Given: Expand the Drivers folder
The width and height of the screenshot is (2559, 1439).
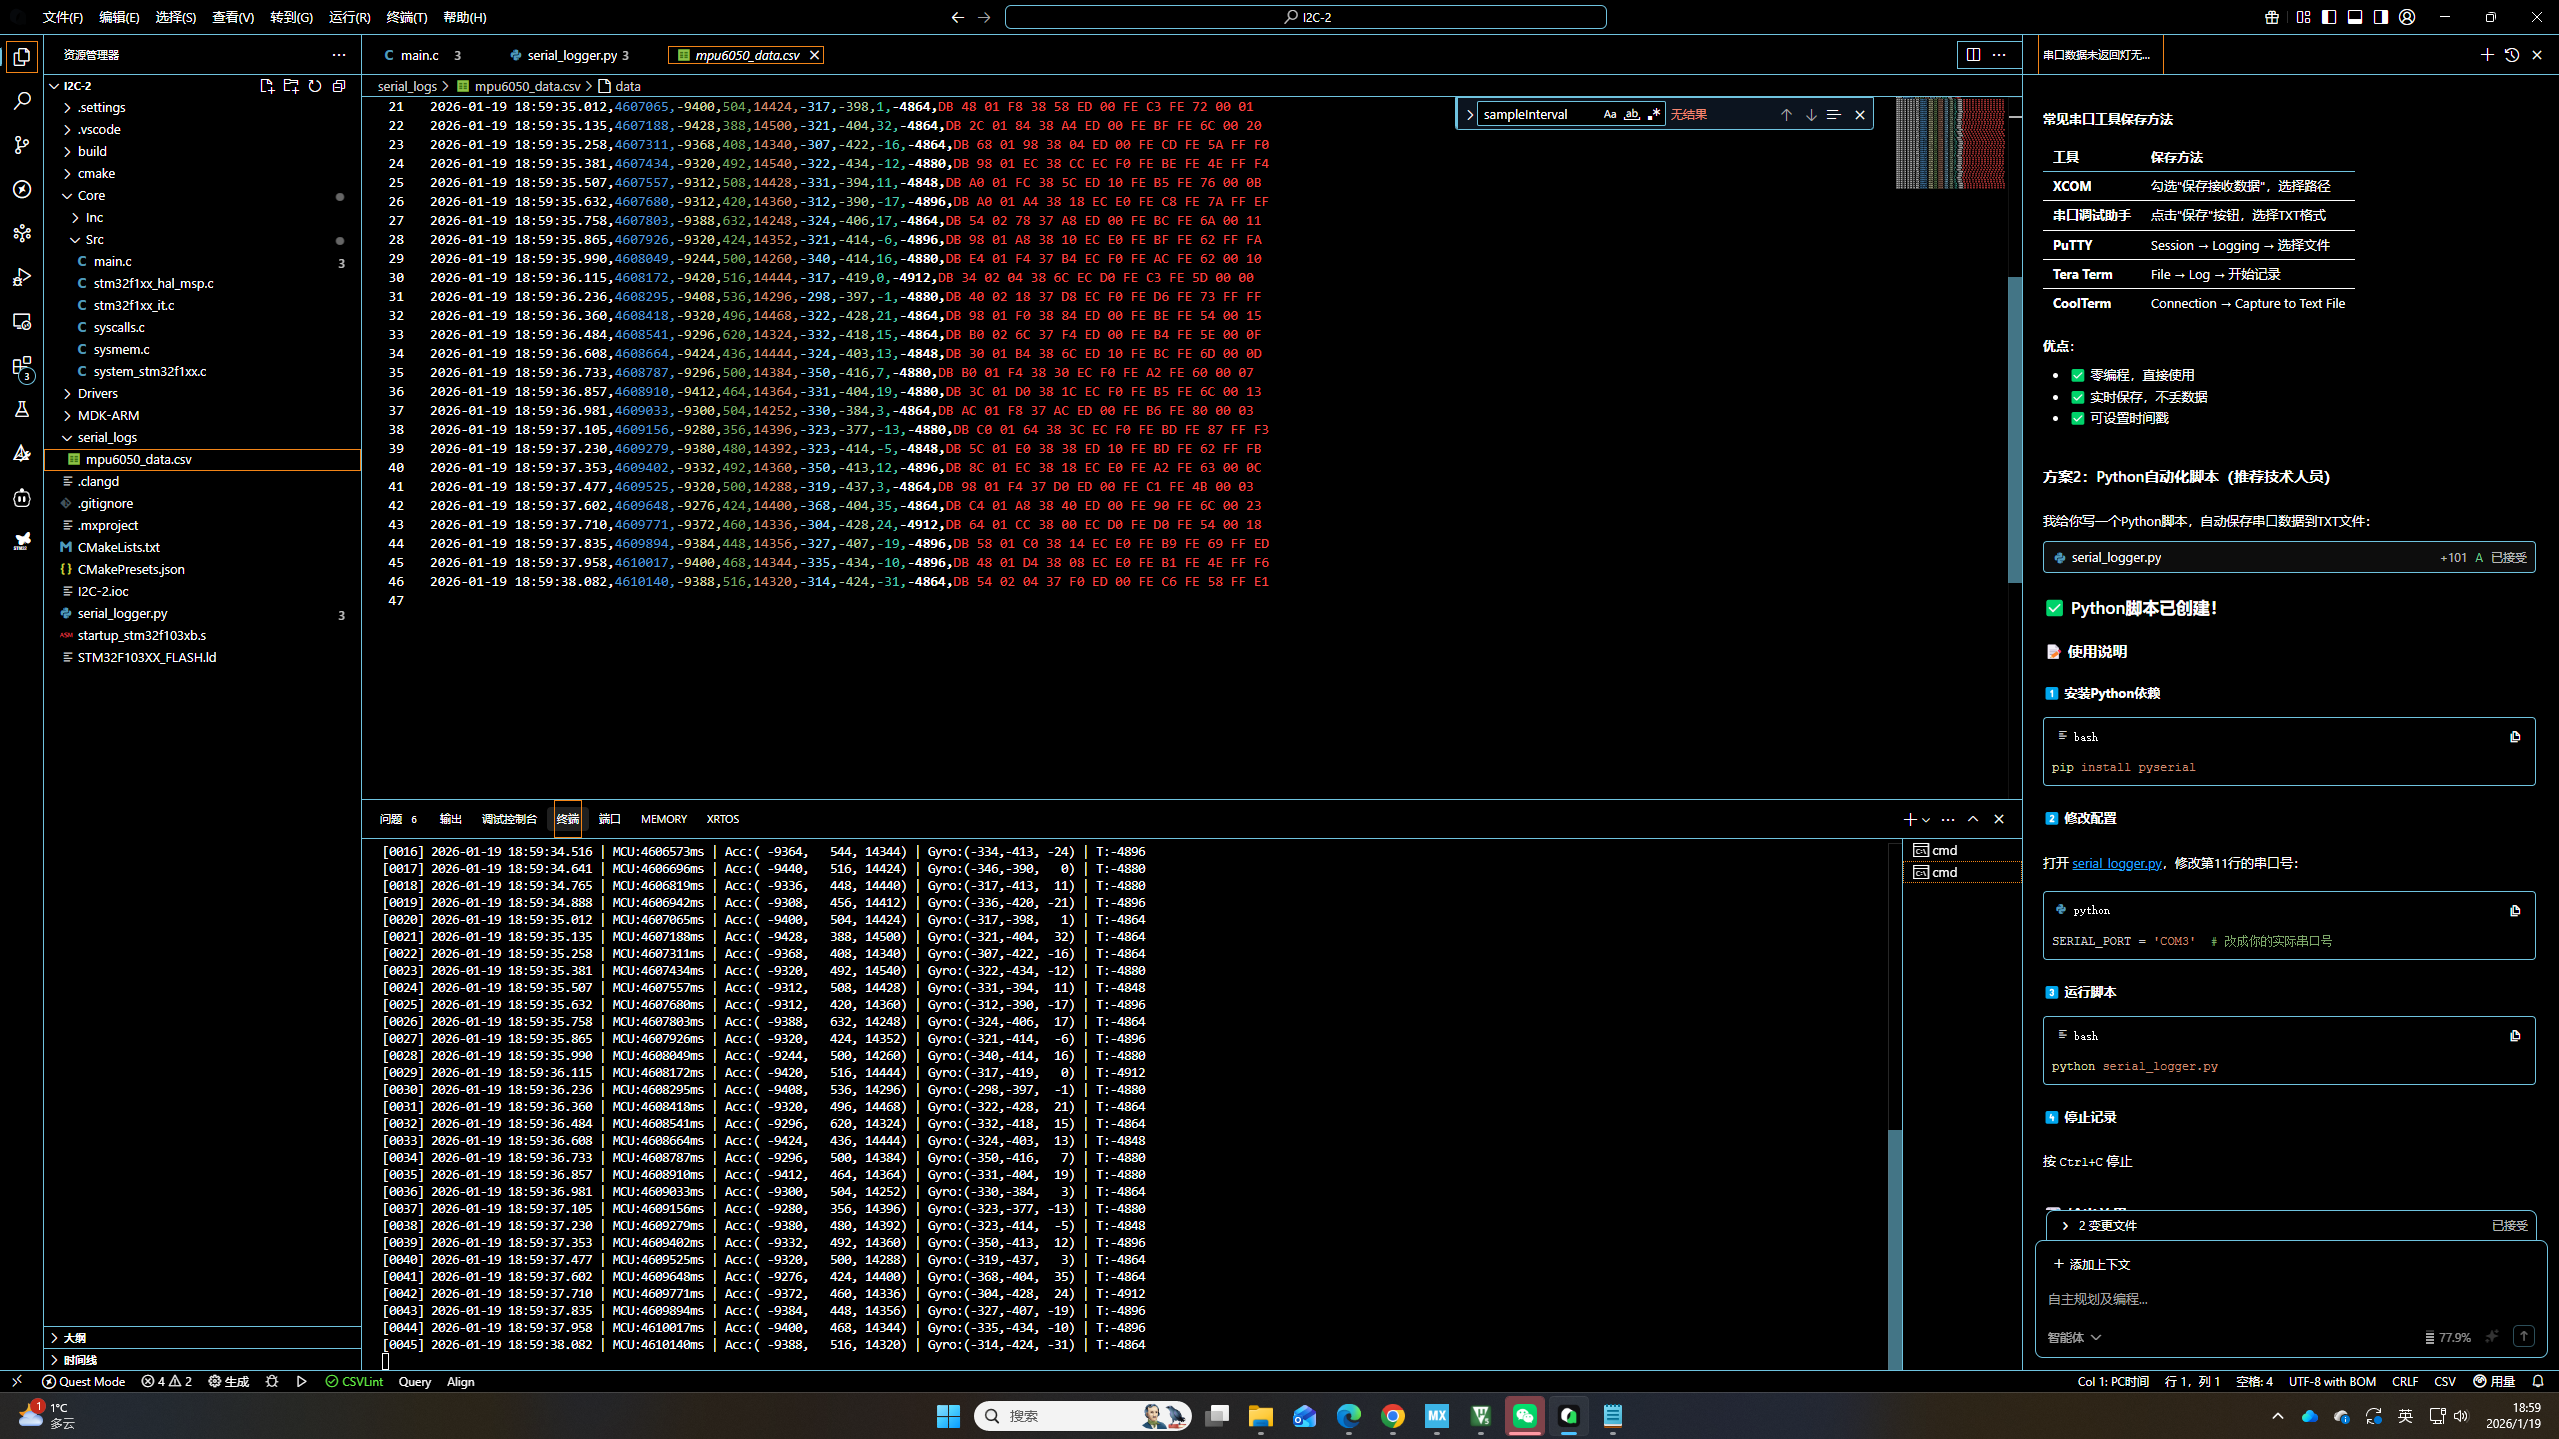Looking at the screenshot, I should 97,393.
